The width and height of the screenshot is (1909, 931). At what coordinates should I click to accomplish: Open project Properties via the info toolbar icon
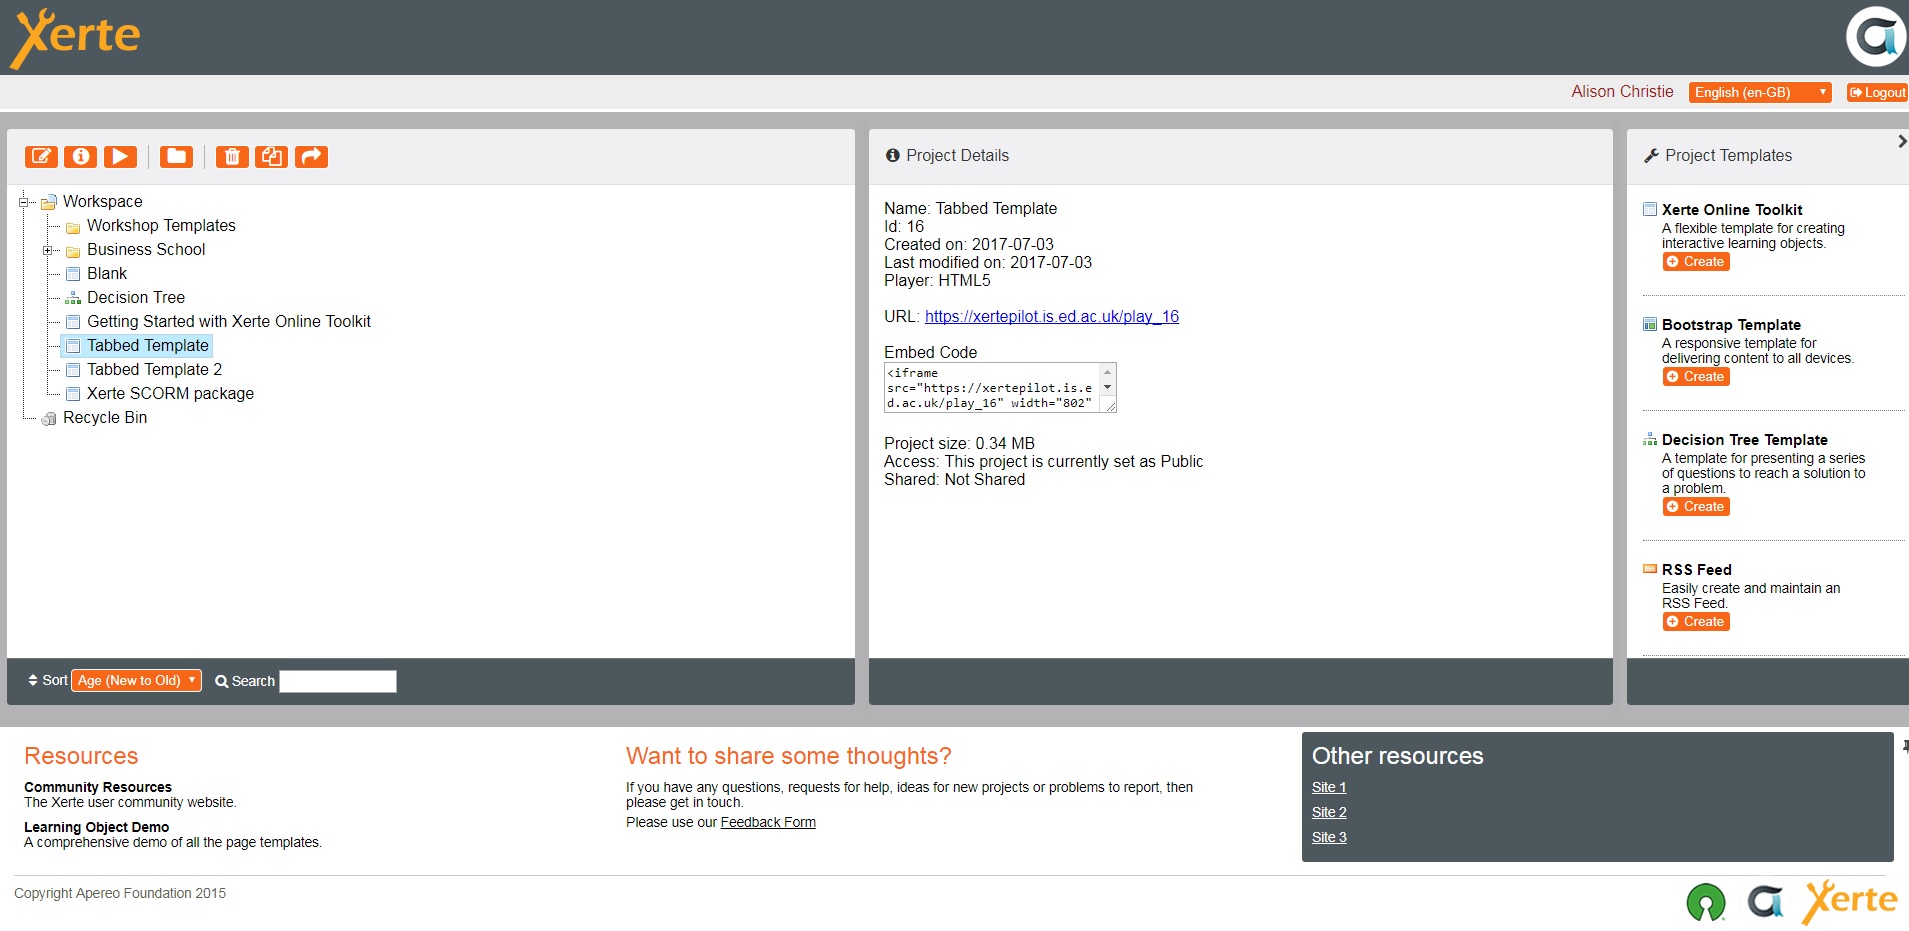(81, 156)
